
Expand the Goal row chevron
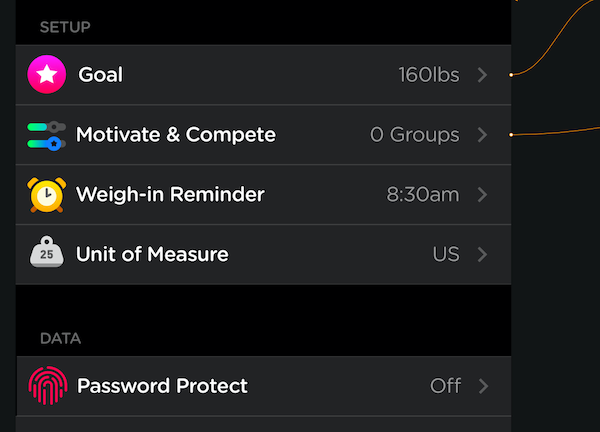pos(482,75)
